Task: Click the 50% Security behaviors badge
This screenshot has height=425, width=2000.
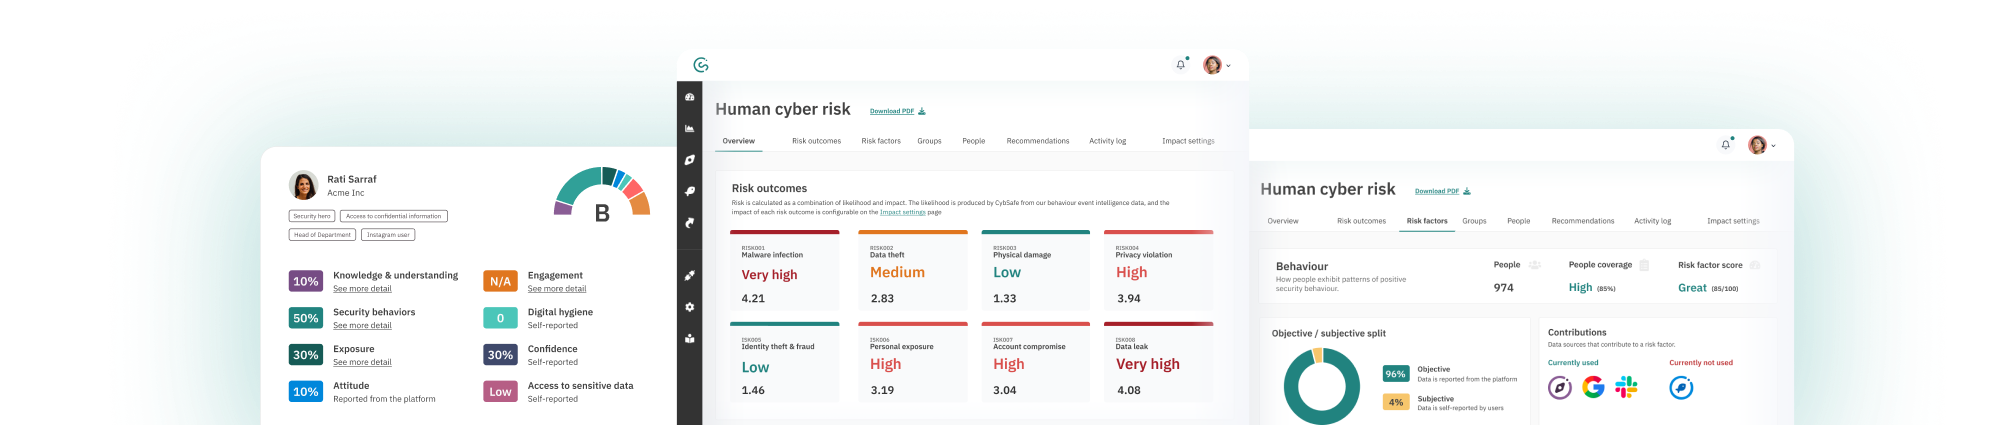Action: point(306,318)
